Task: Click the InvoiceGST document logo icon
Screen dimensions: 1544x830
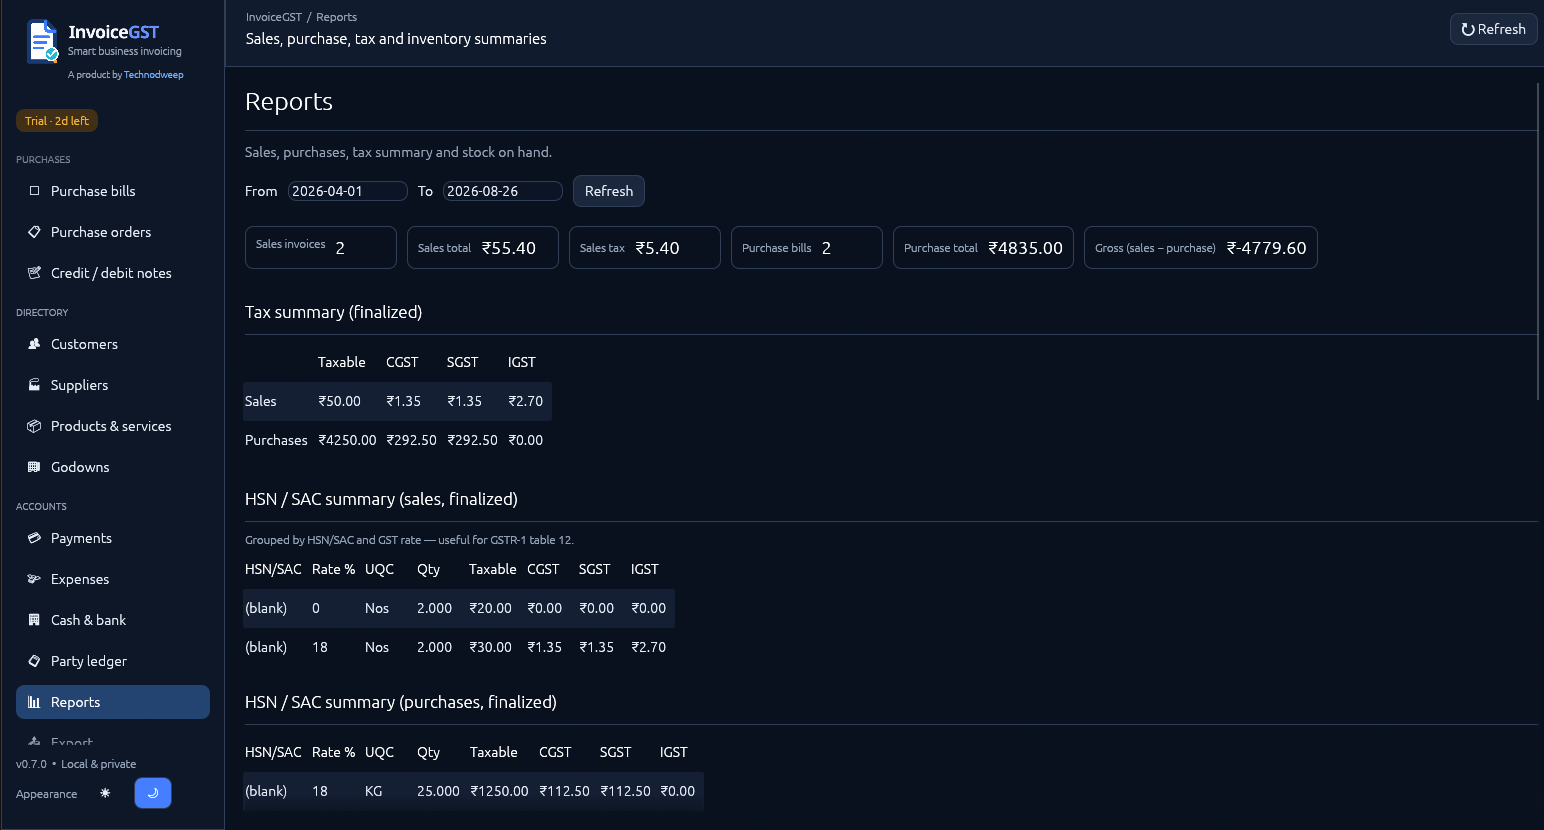Action: [x=42, y=42]
